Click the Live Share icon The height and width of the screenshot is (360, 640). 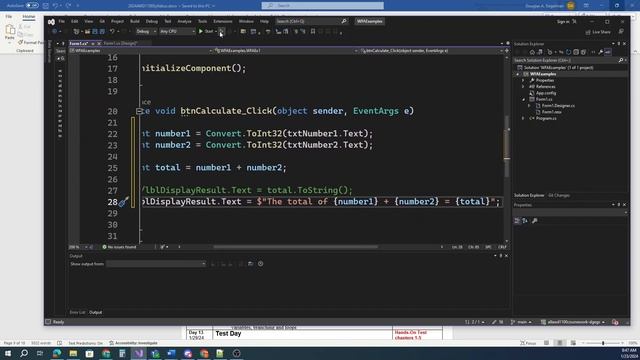(588, 32)
